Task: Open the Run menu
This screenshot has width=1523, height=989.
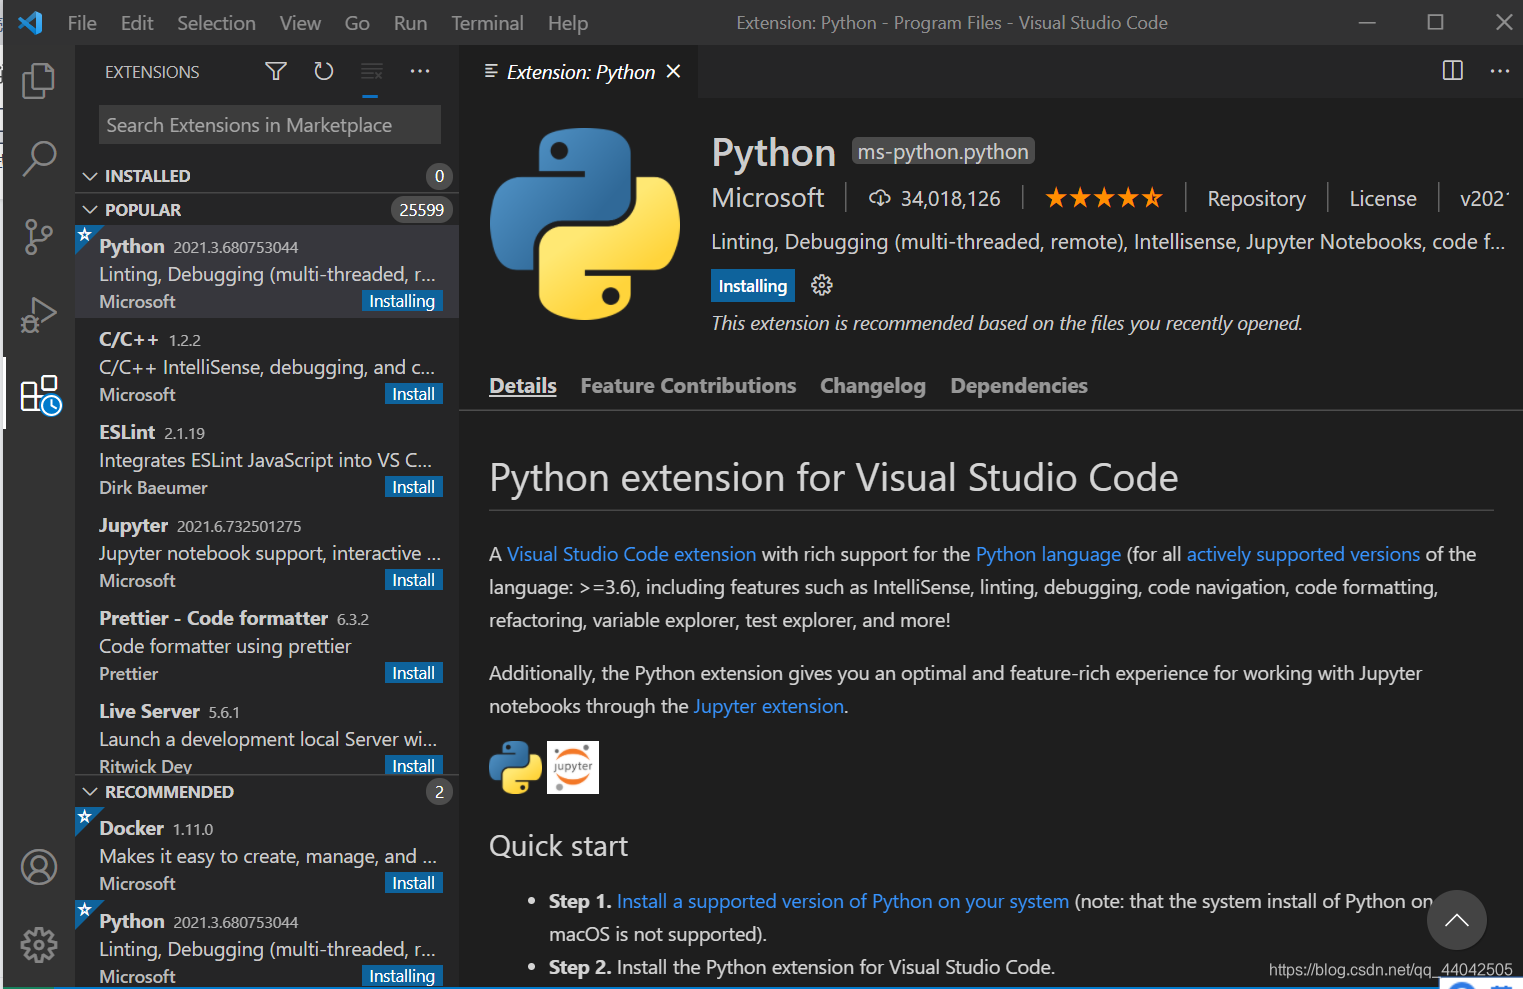Action: [x=410, y=22]
